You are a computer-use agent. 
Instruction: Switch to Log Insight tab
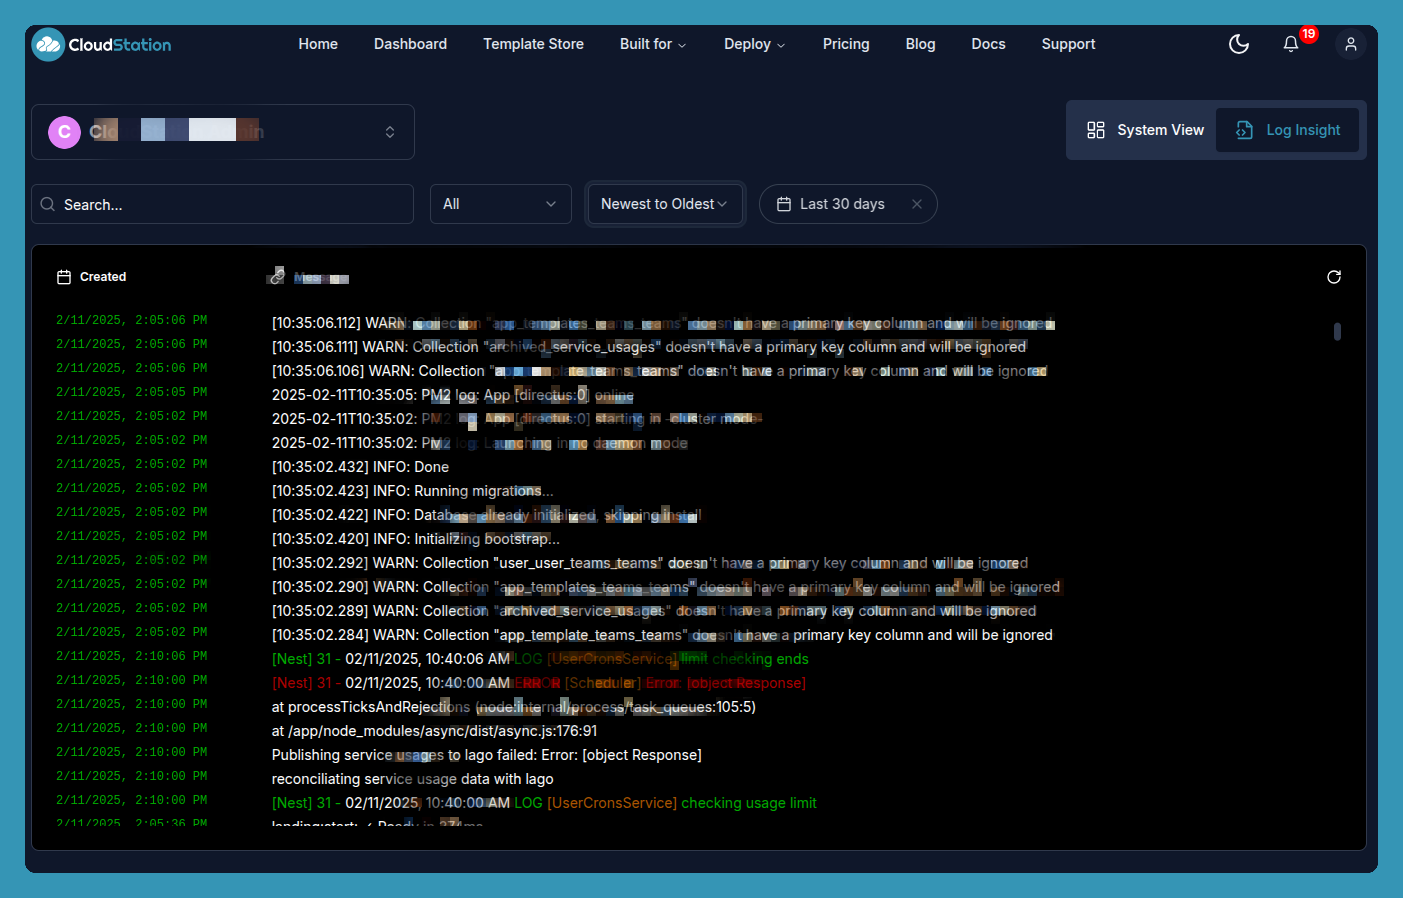click(x=1288, y=130)
